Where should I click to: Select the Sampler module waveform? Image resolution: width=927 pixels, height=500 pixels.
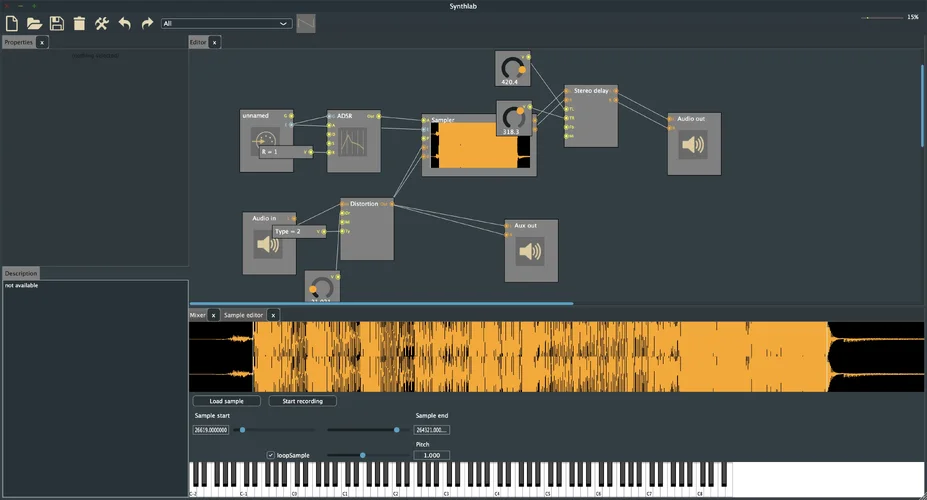coord(480,145)
